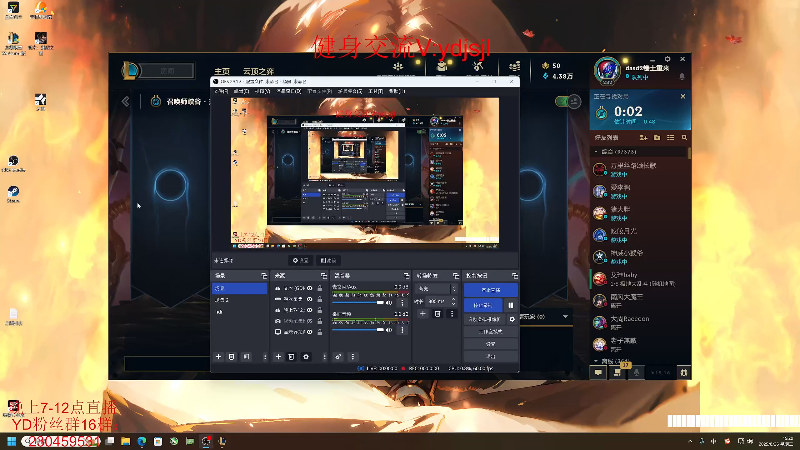Open the Collection icon in League top bar

pos(442,66)
